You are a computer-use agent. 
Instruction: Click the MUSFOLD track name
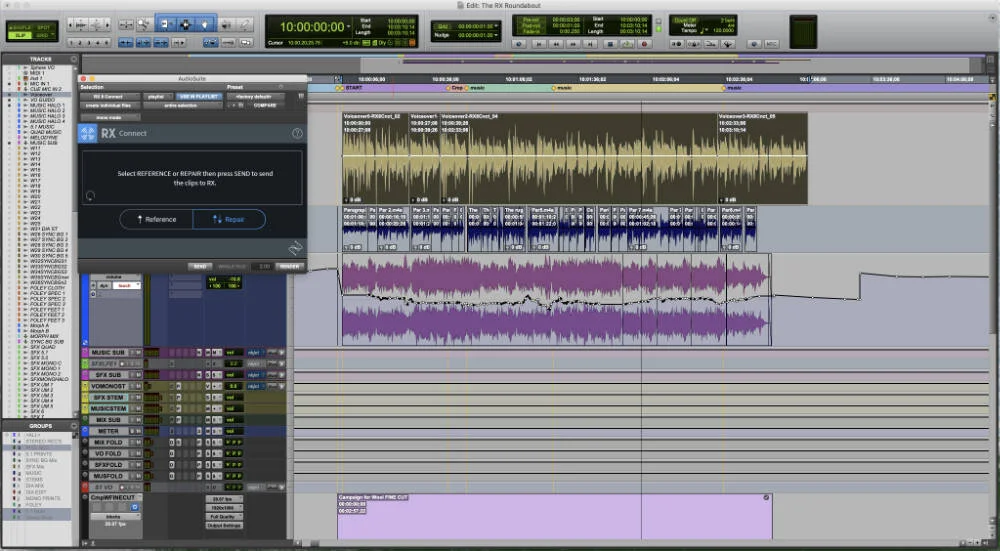[108, 476]
